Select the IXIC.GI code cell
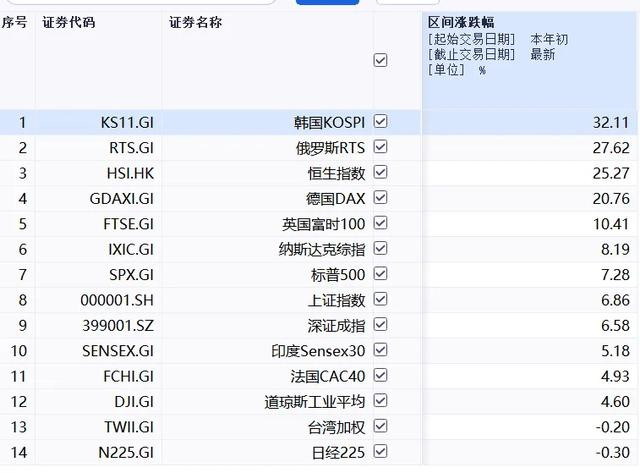The width and height of the screenshot is (640, 473). [98, 249]
